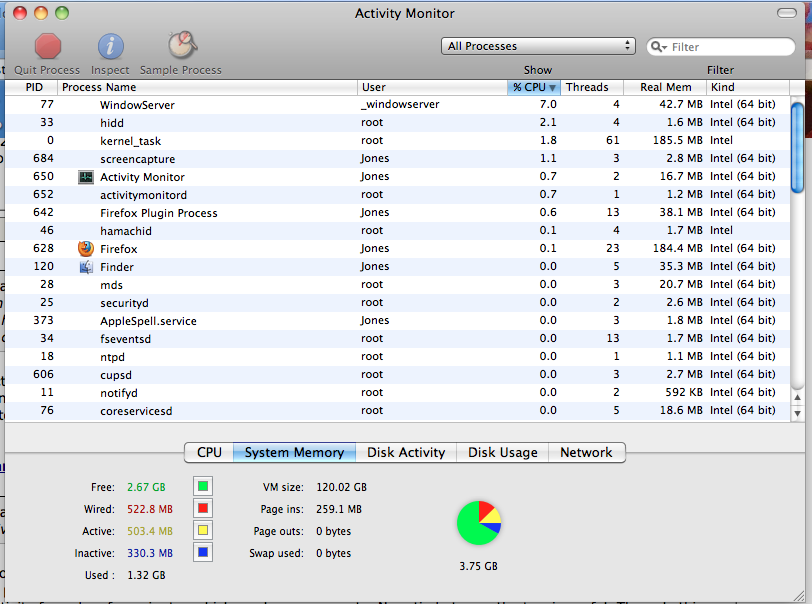Select the mds process row
This screenshot has width=812, height=604.
click(x=397, y=284)
